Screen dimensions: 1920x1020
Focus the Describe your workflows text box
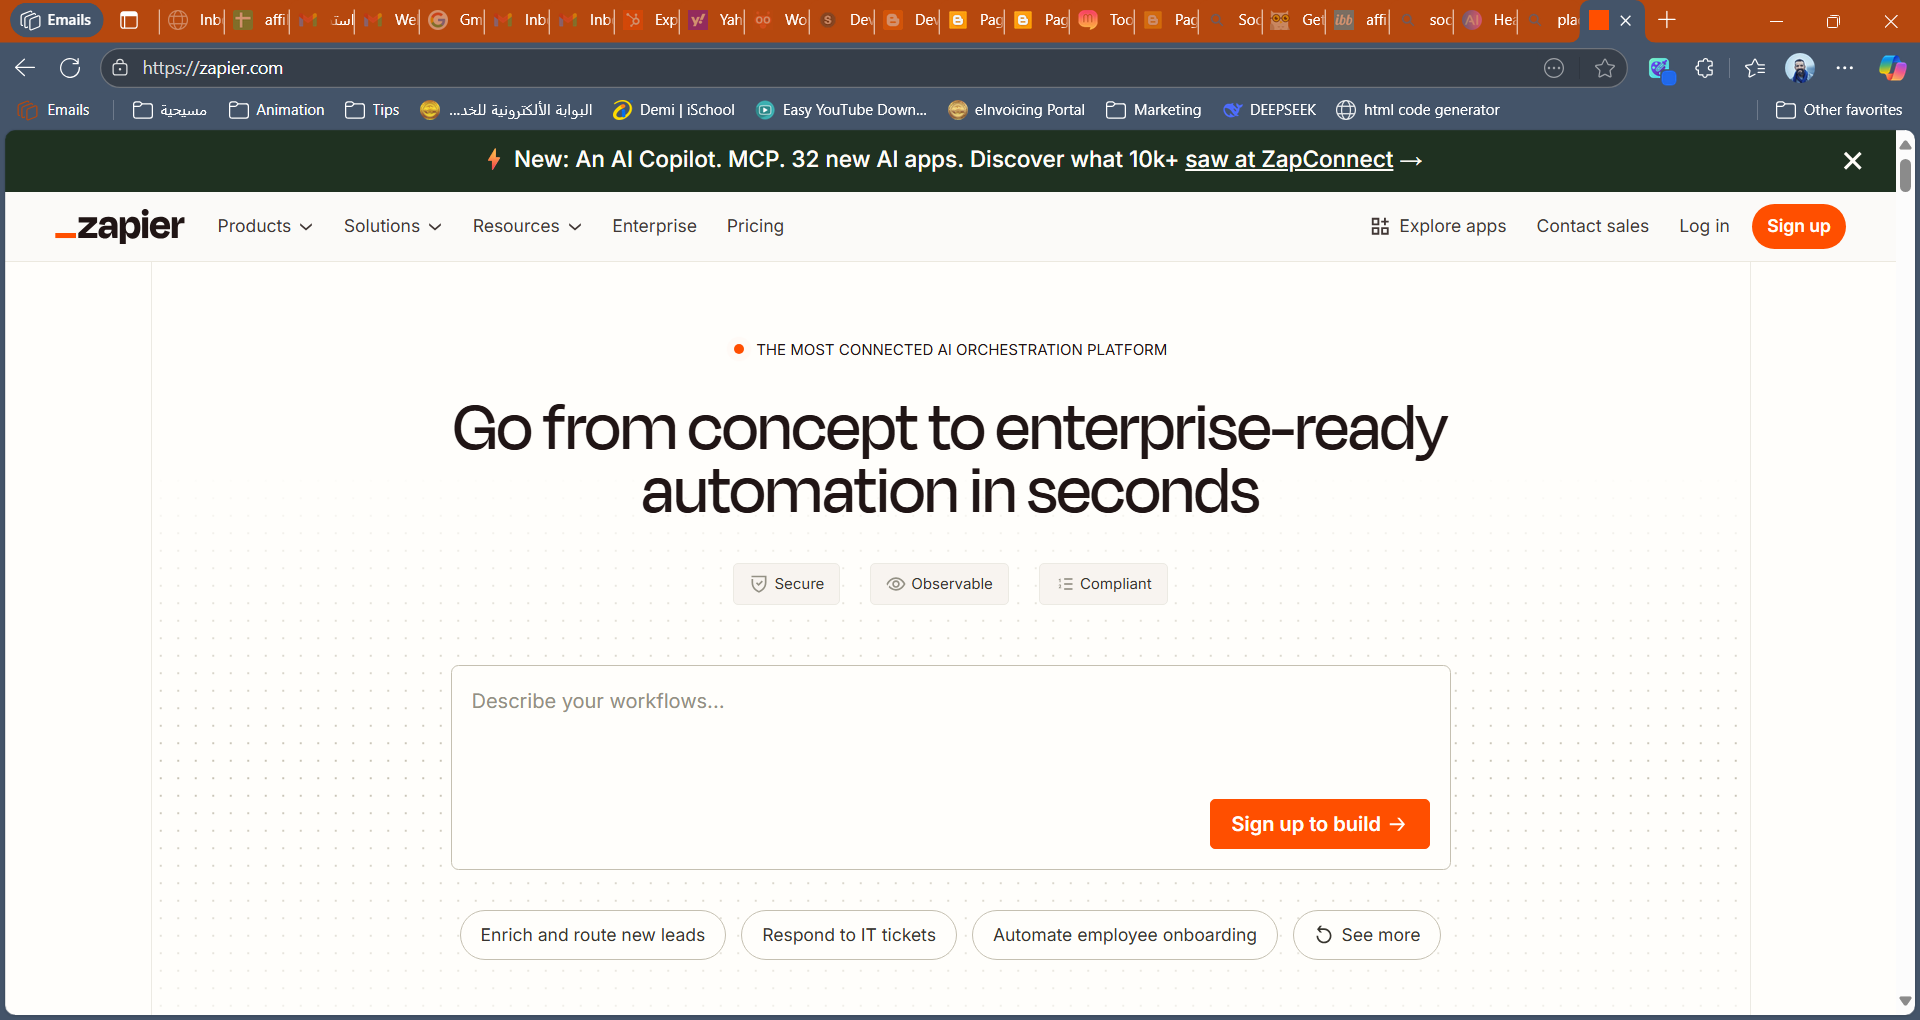tap(950, 767)
